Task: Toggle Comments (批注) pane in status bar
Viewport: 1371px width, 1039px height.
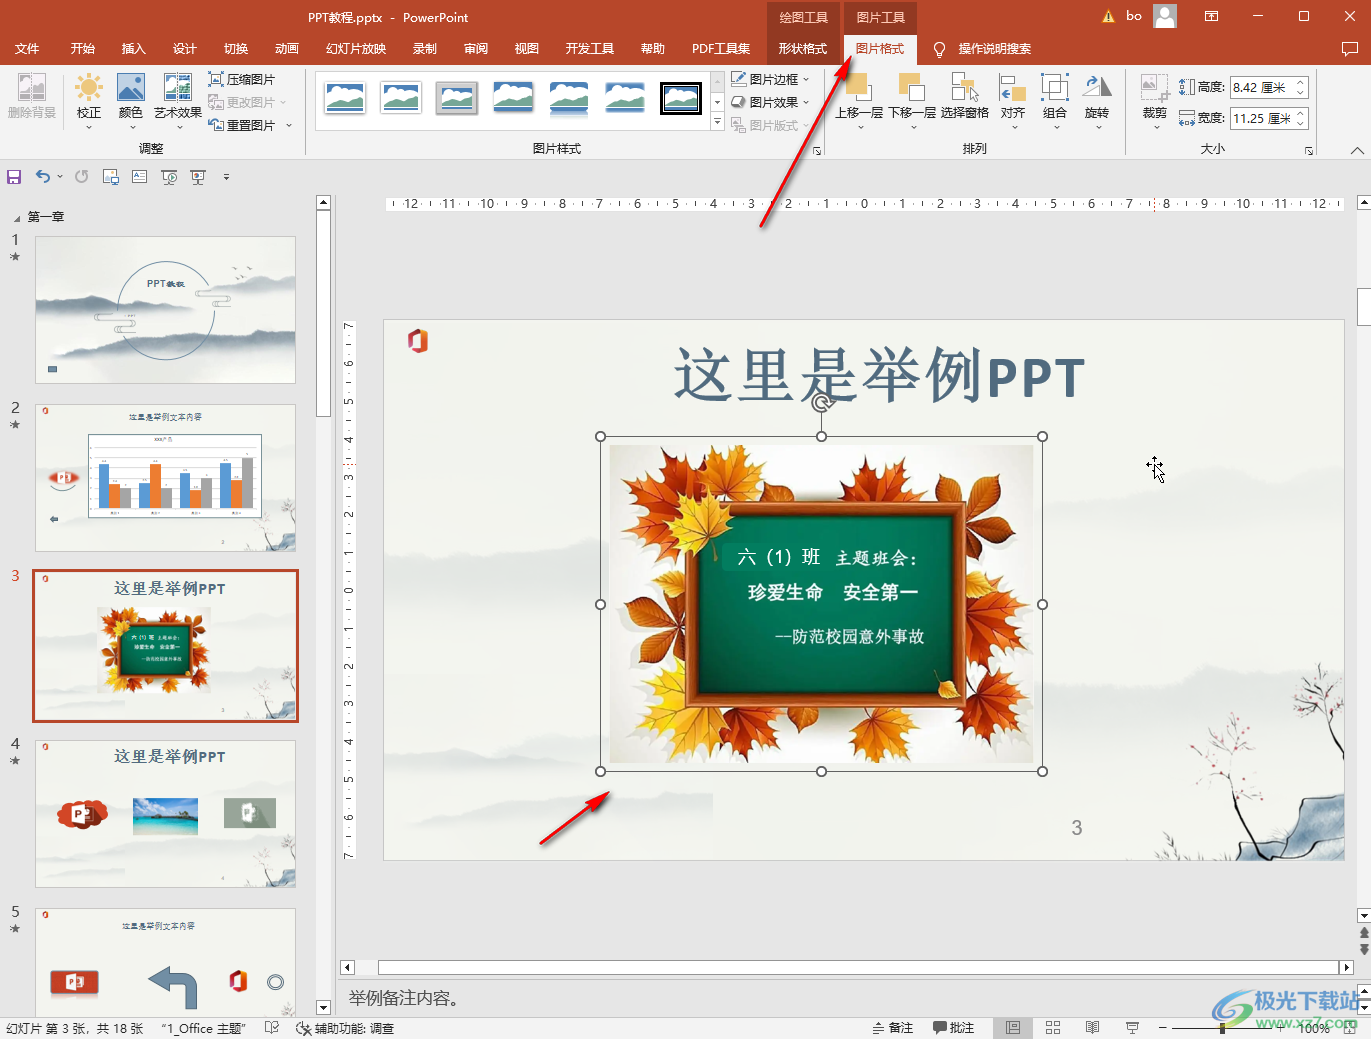Action: [954, 1028]
